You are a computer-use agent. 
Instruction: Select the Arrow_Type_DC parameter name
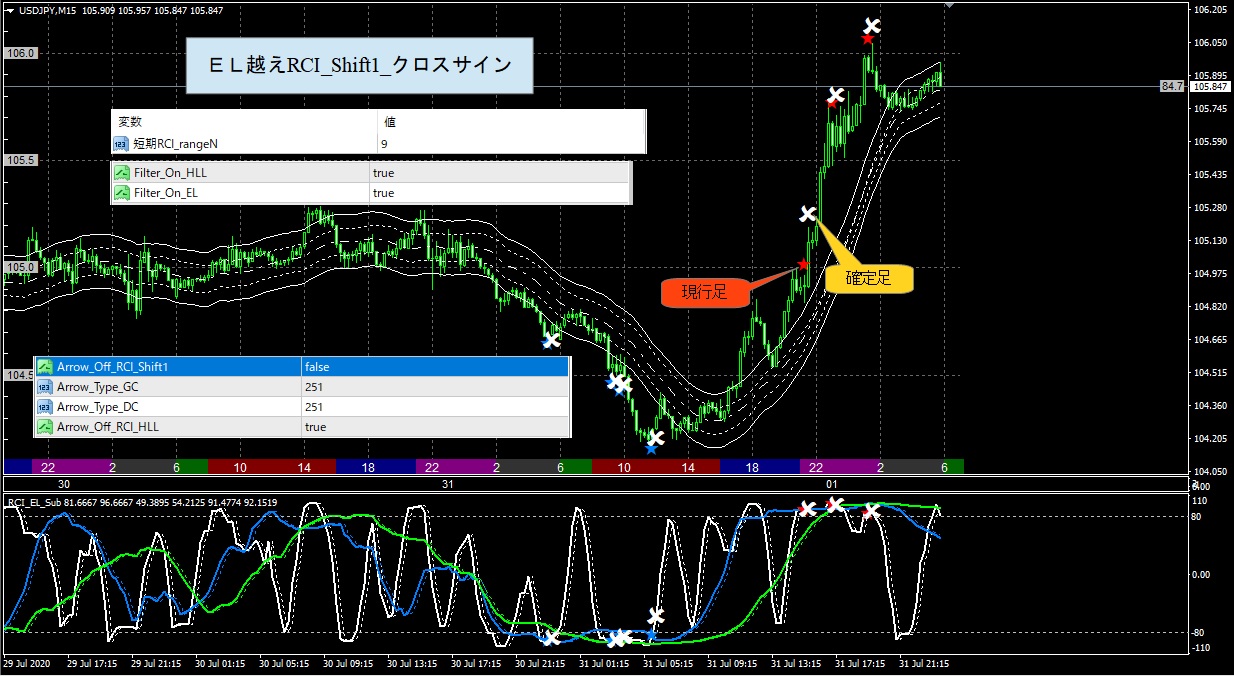point(97,407)
